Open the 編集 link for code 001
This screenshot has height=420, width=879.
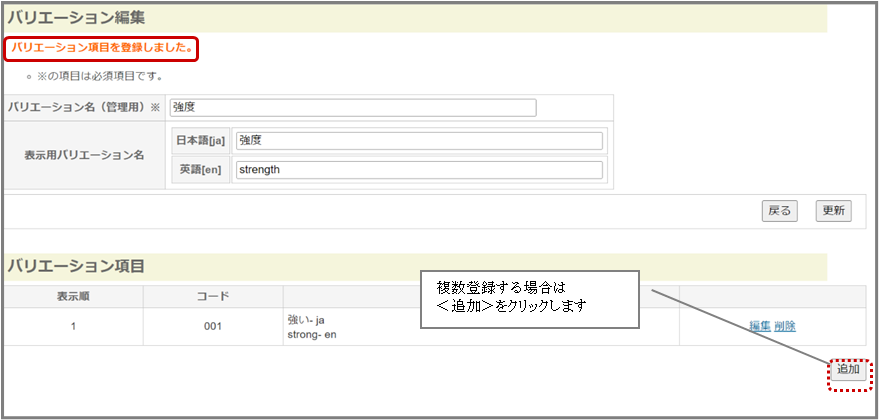point(760,326)
